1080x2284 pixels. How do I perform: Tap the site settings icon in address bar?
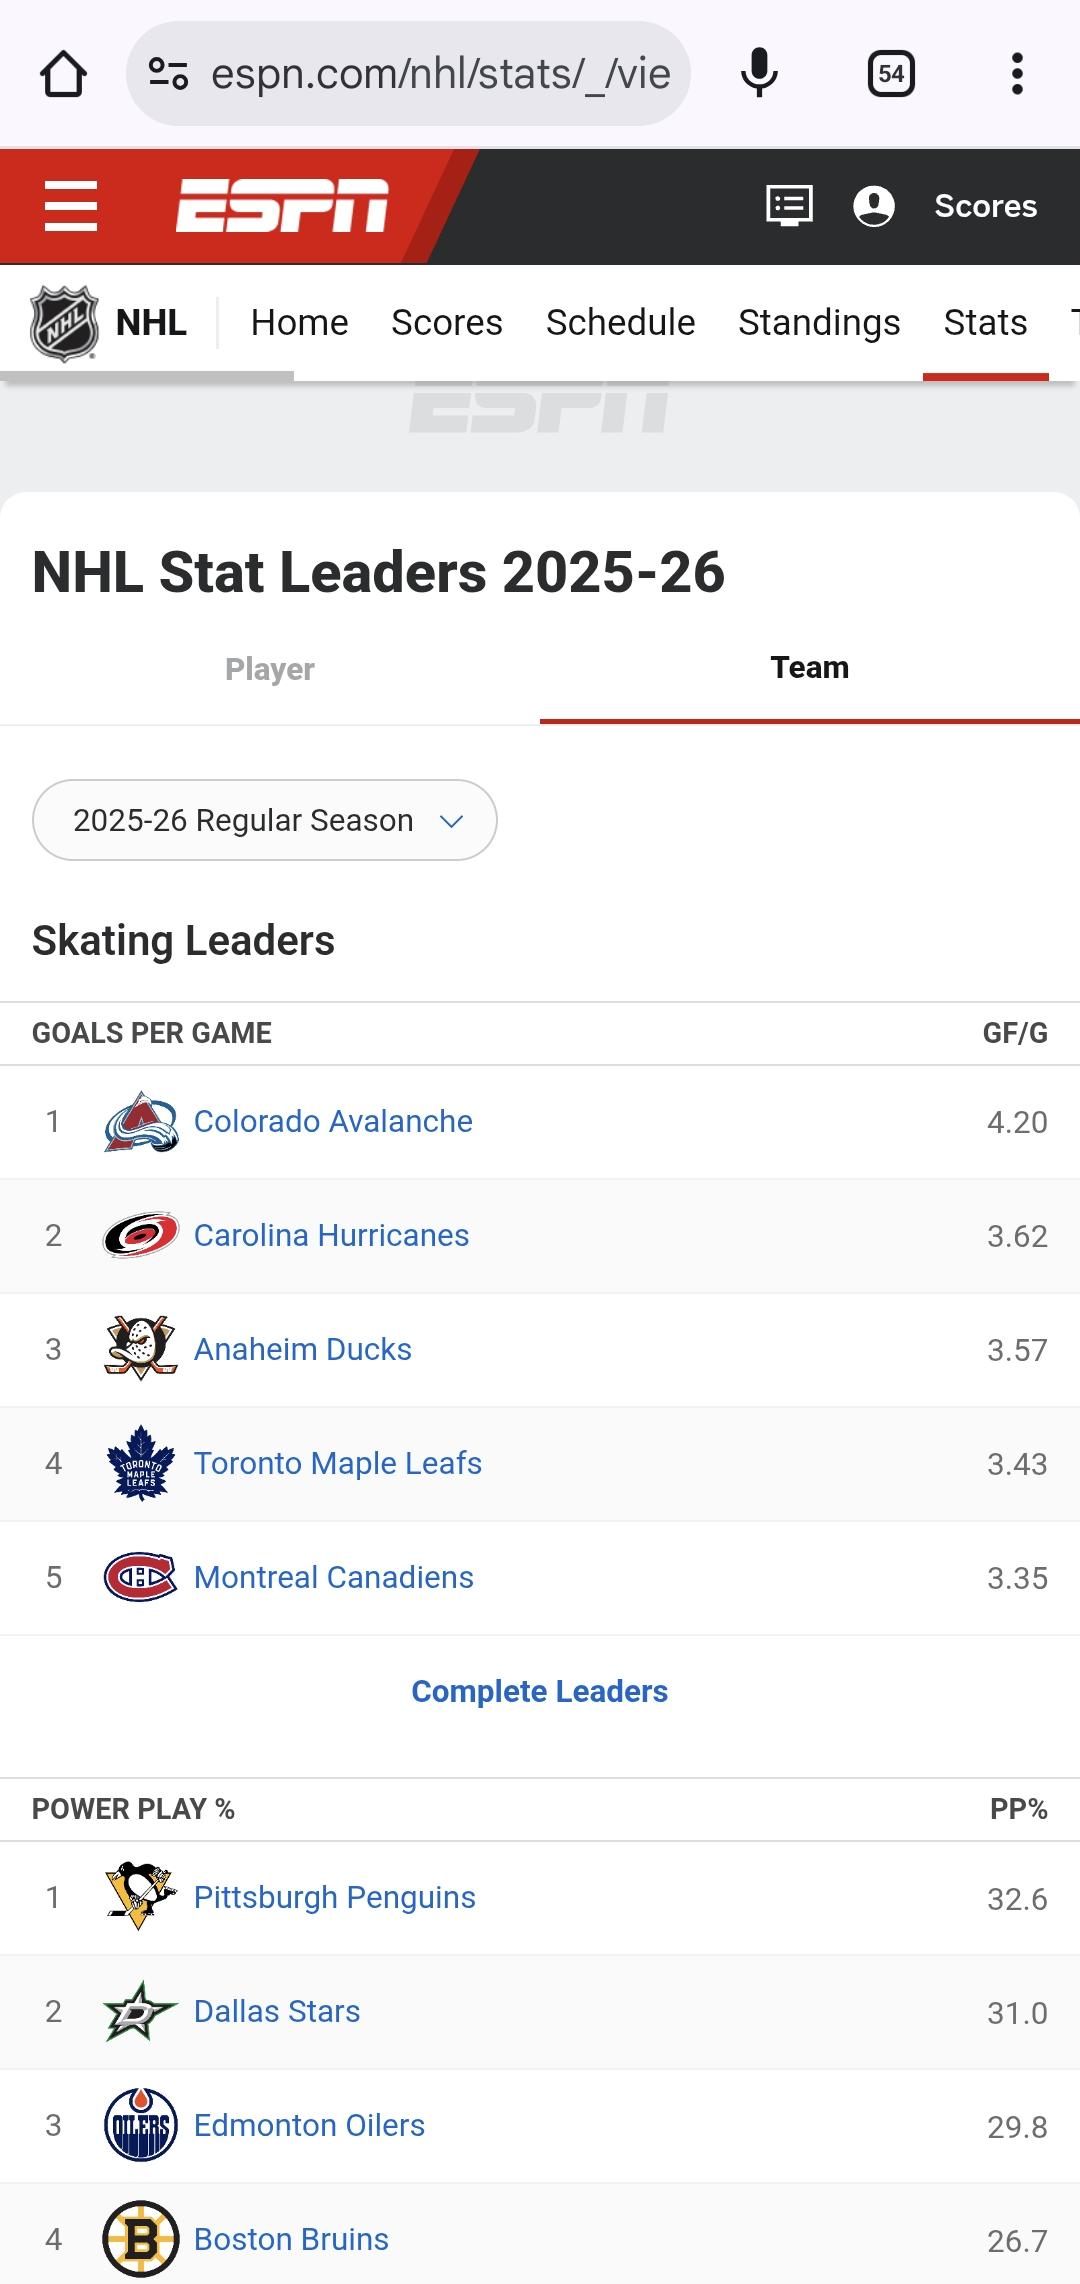point(168,74)
